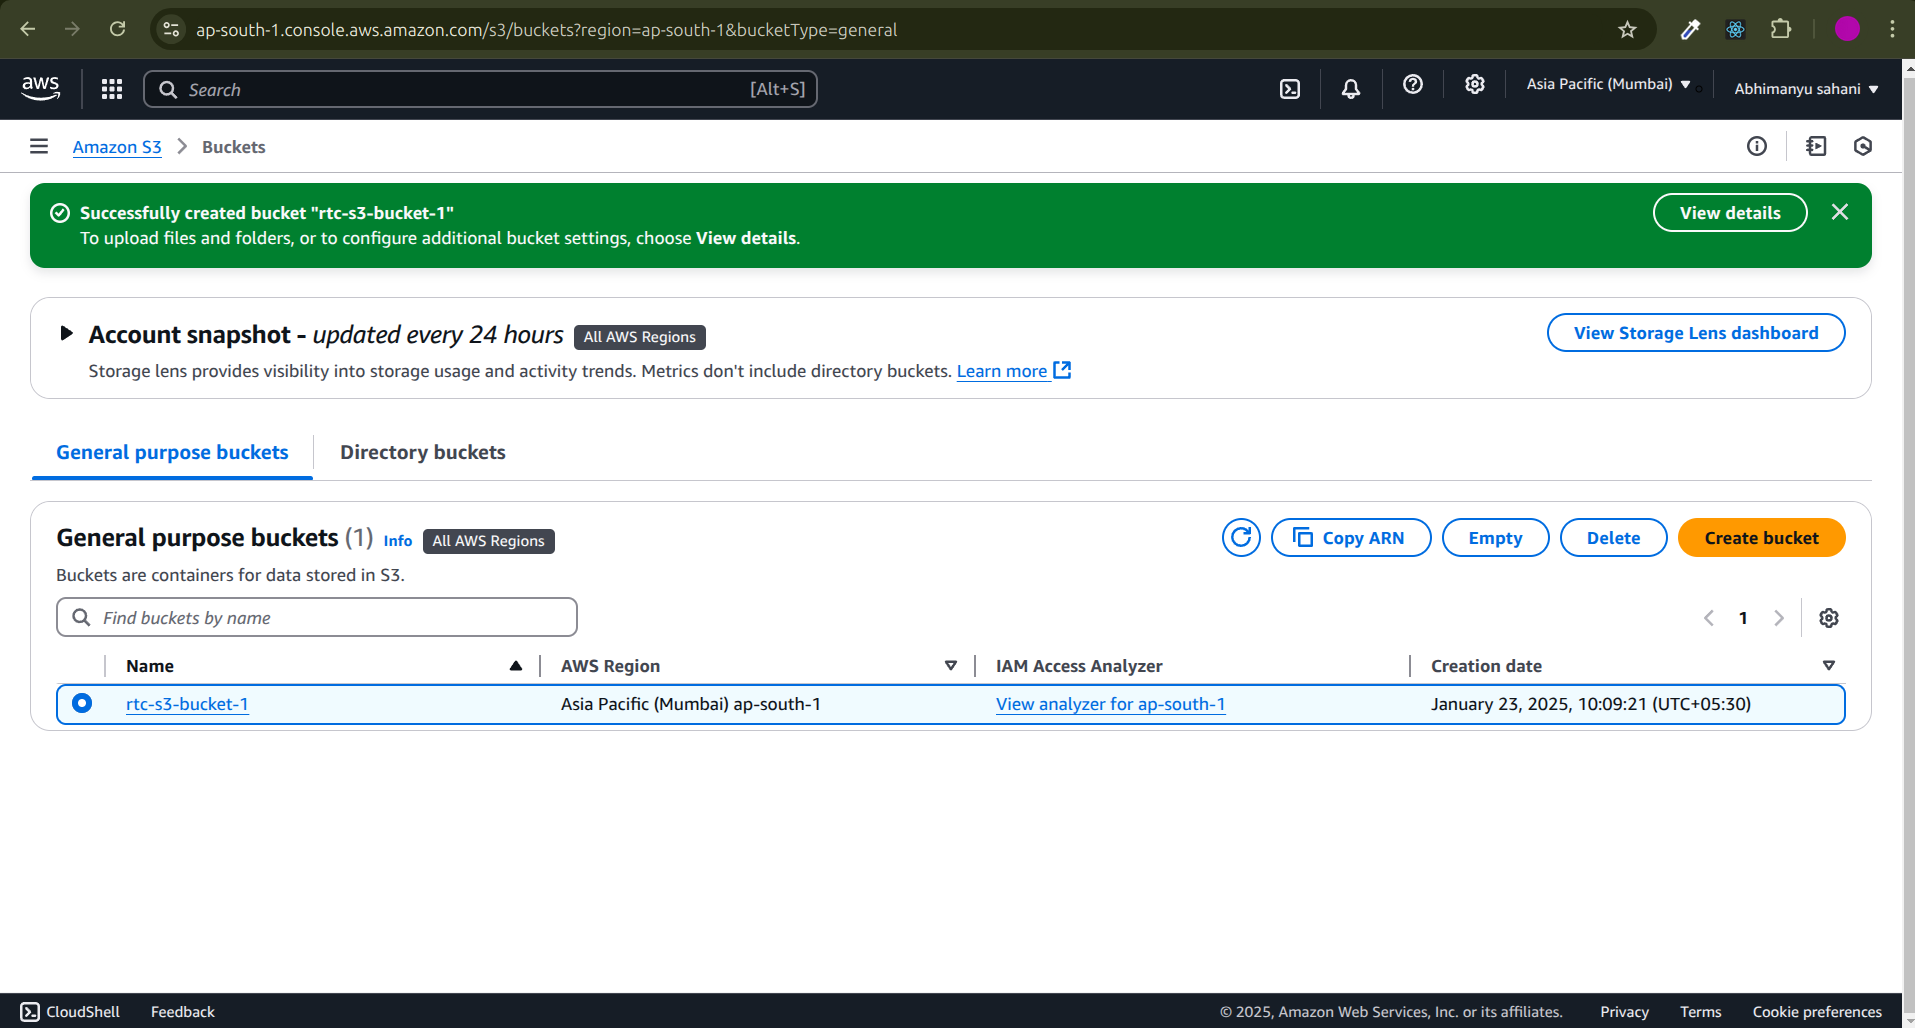This screenshot has width=1915, height=1028.
Task: Sort buckets by AWS Region column
Action: (951, 666)
